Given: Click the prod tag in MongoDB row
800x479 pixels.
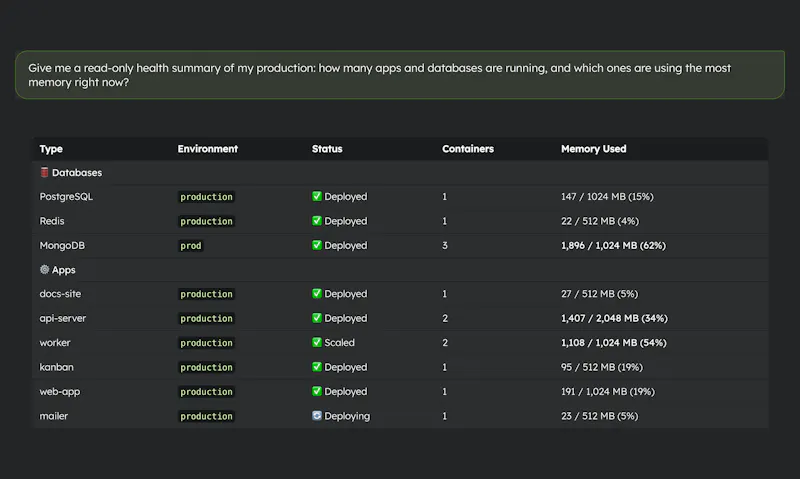Looking at the screenshot, I should click(191, 246).
